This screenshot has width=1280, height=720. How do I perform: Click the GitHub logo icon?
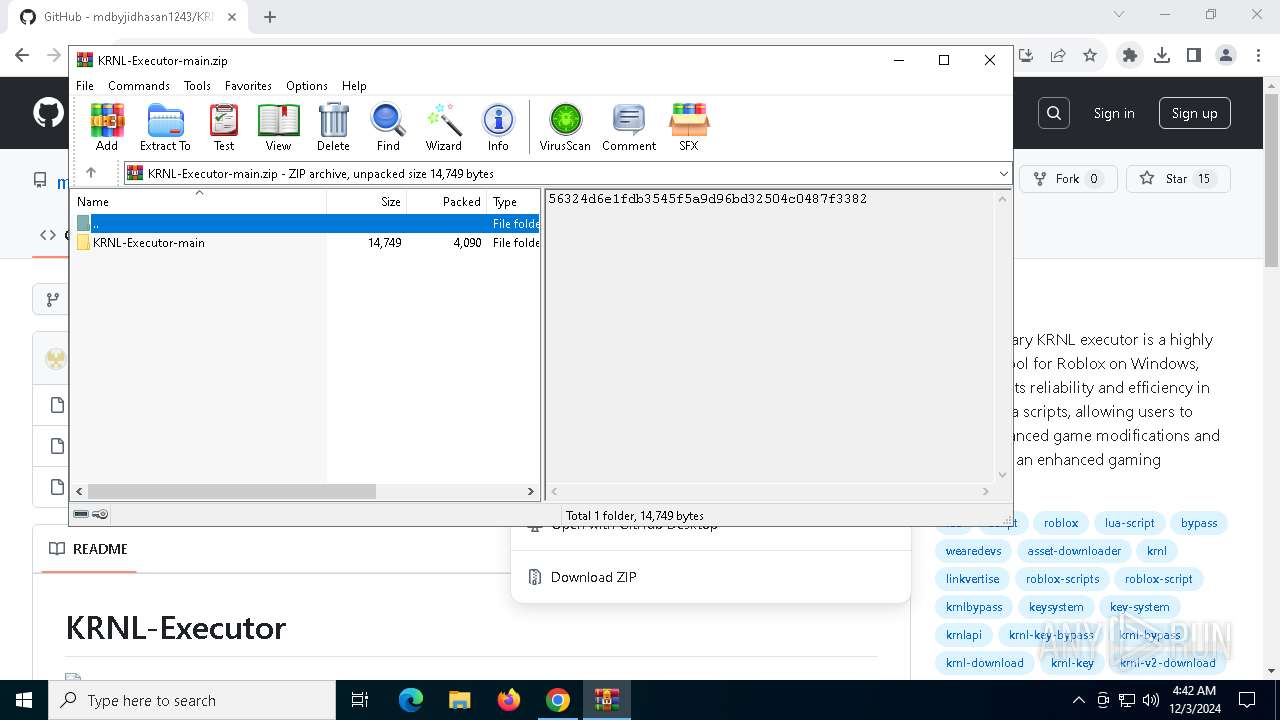pyautogui.click(x=48, y=113)
